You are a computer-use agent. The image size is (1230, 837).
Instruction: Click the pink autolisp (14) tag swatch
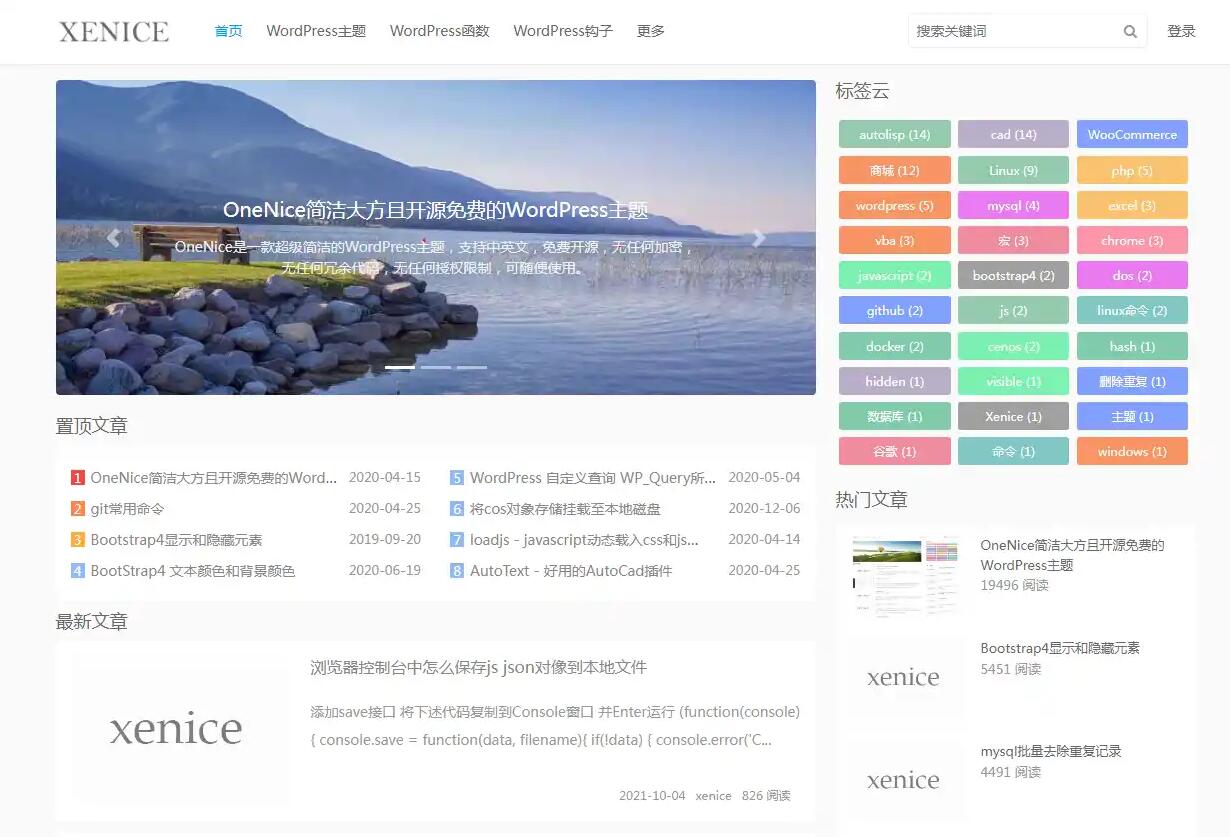894,134
